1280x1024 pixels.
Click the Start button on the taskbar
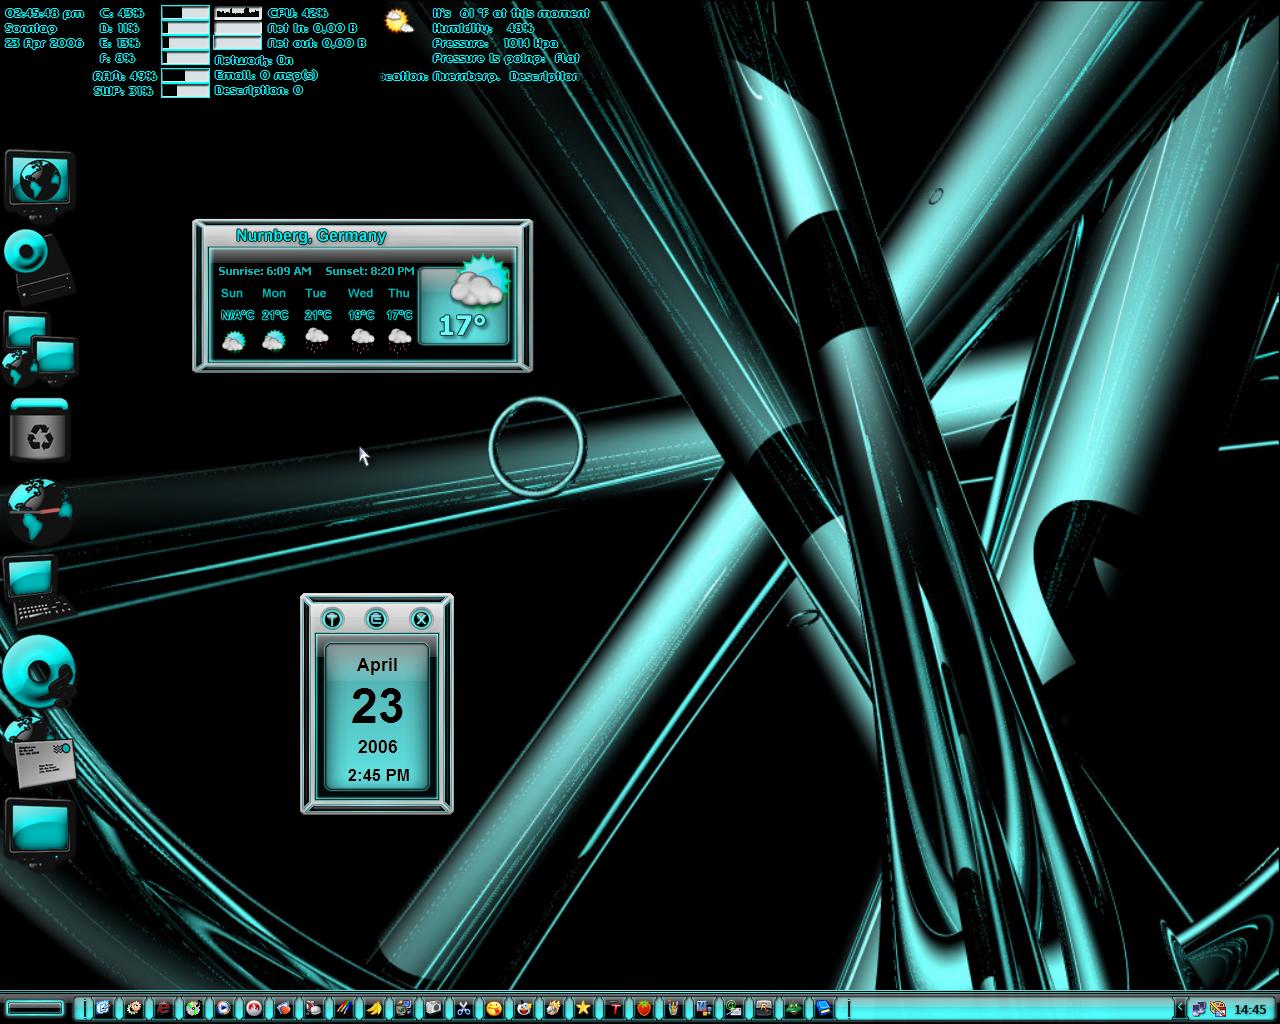[35, 1009]
